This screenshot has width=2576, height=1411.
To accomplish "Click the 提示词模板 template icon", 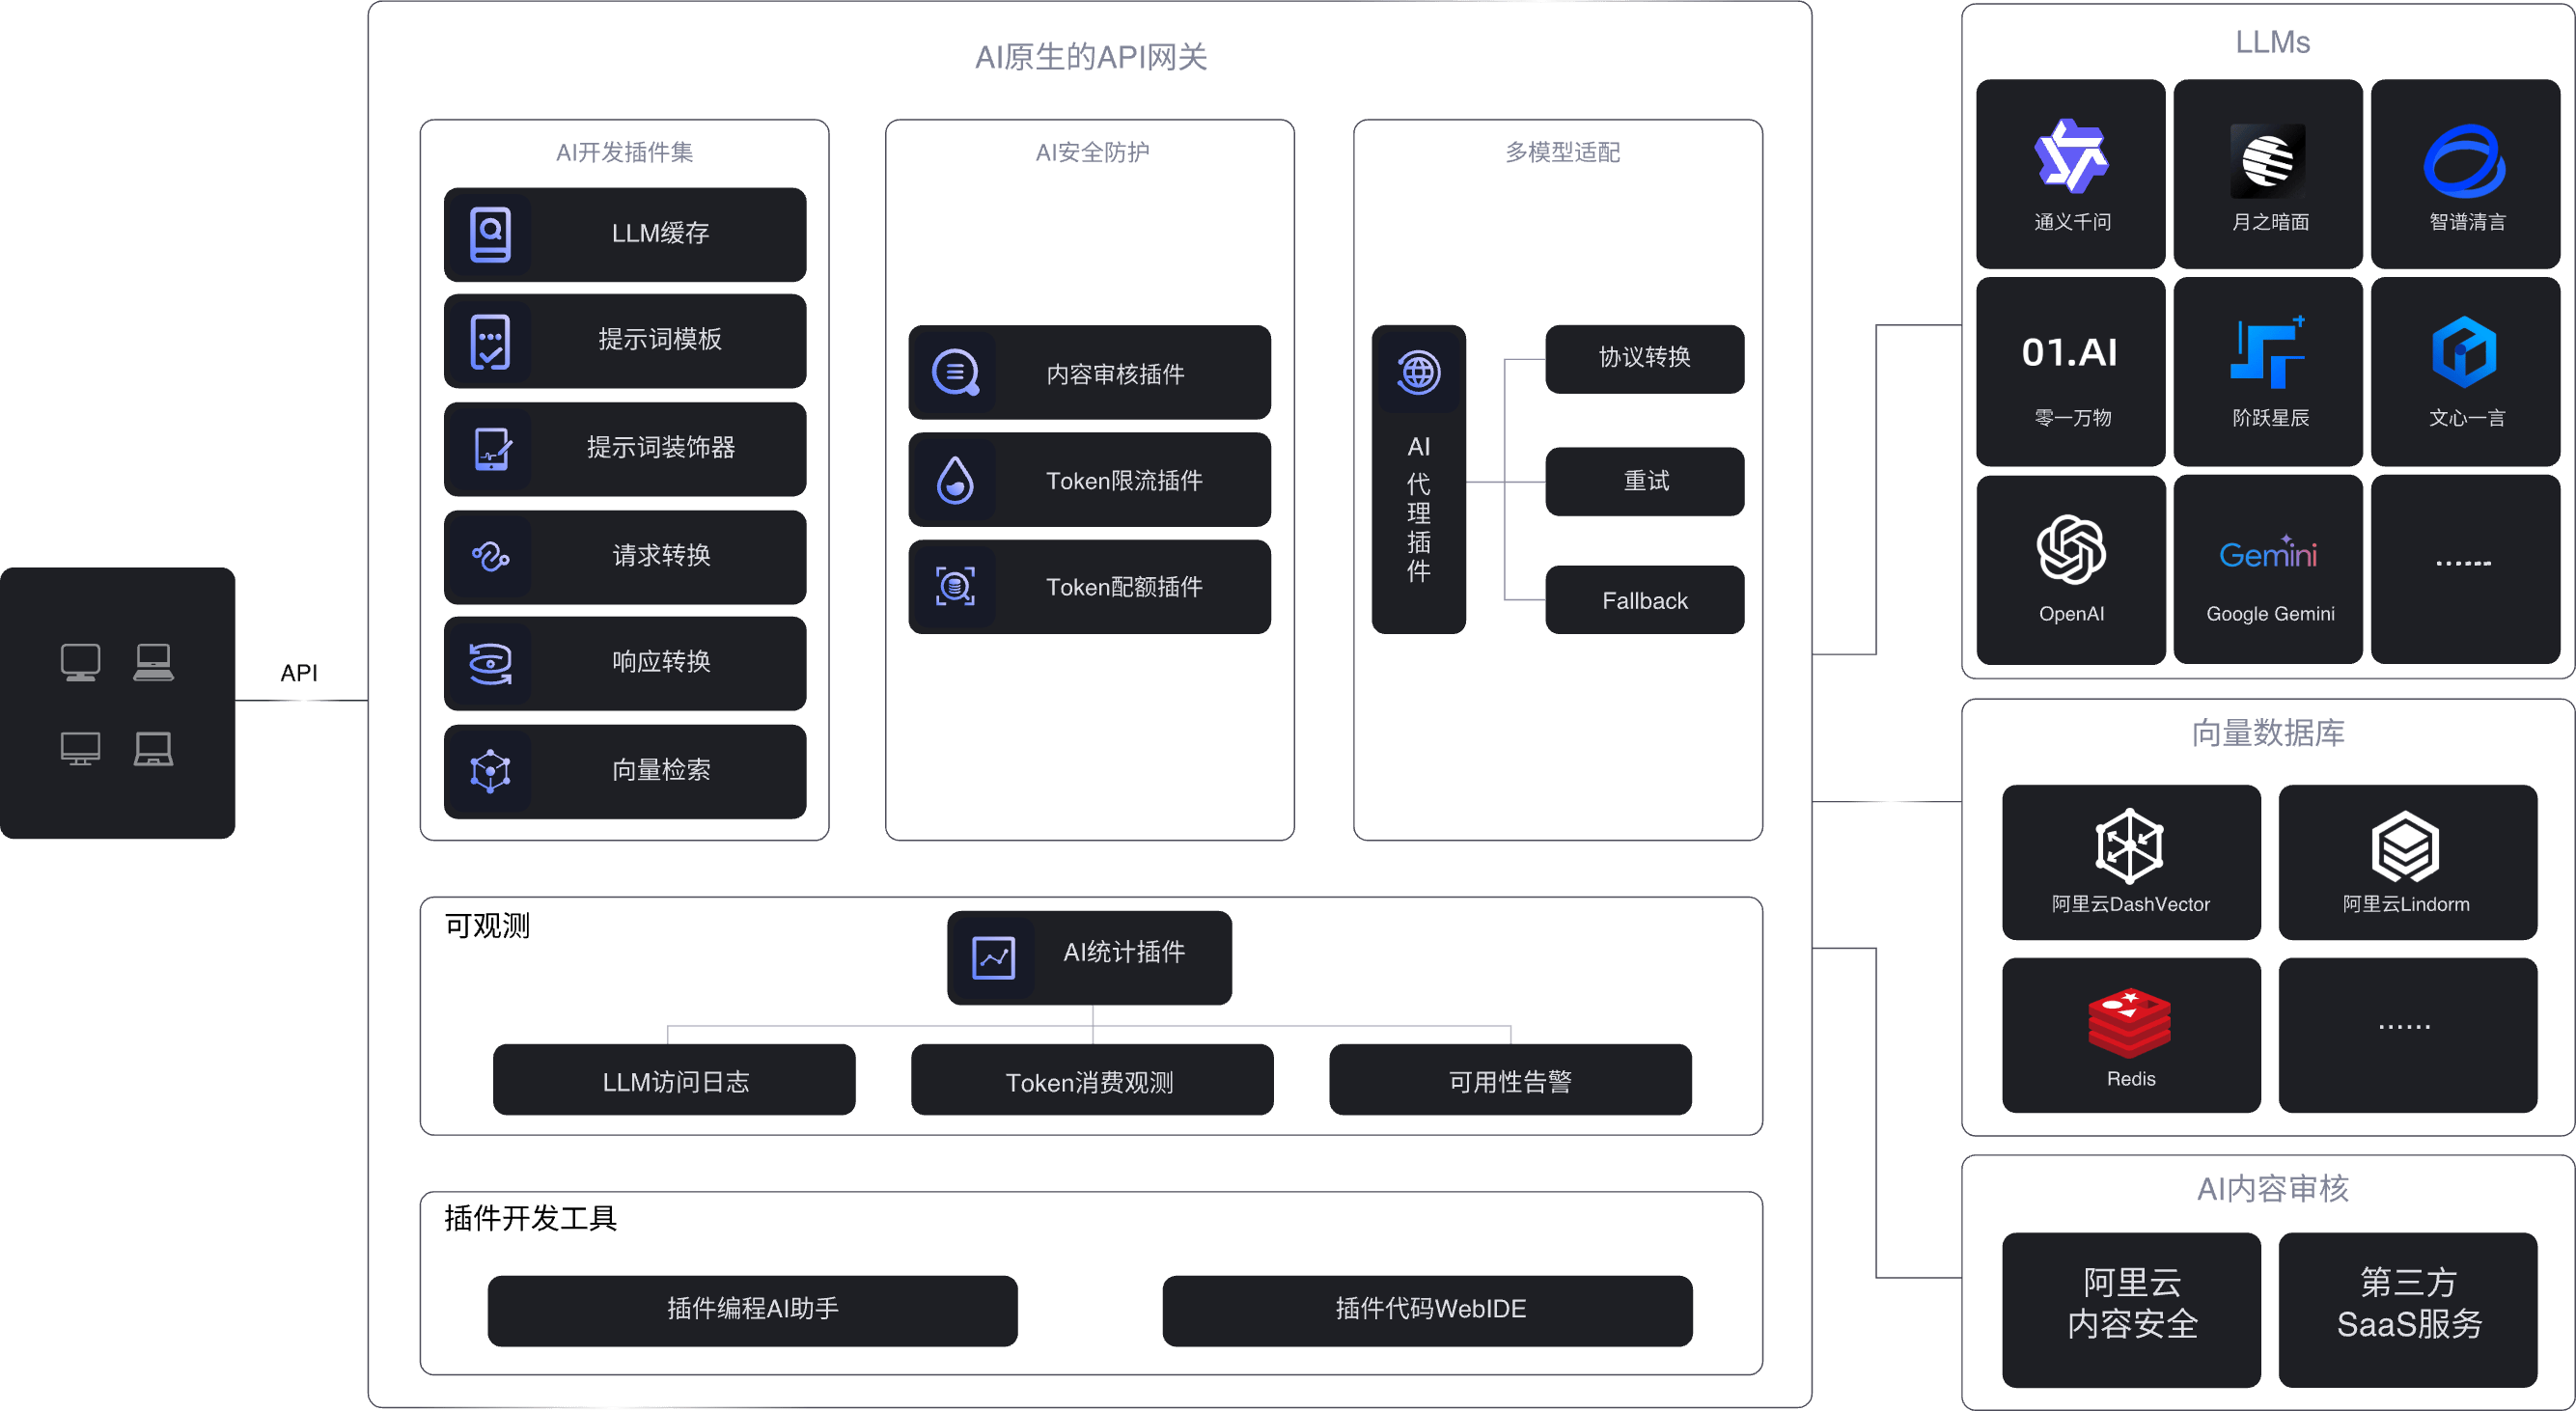I will (x=490, y=342).
